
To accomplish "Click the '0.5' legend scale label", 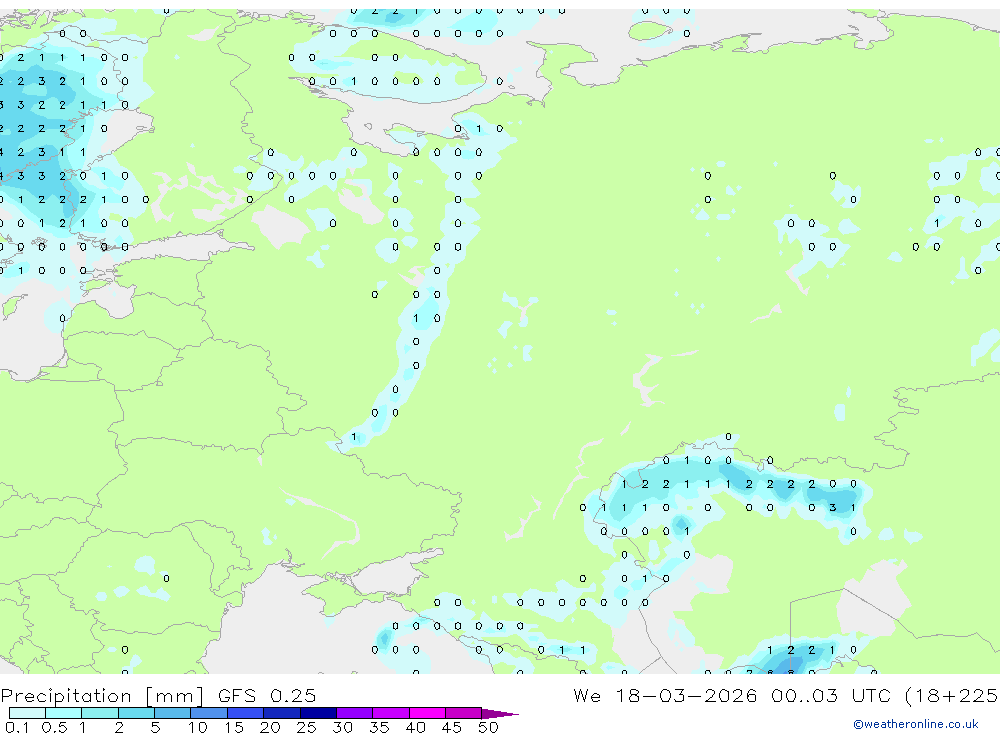I will pos(54,727).
